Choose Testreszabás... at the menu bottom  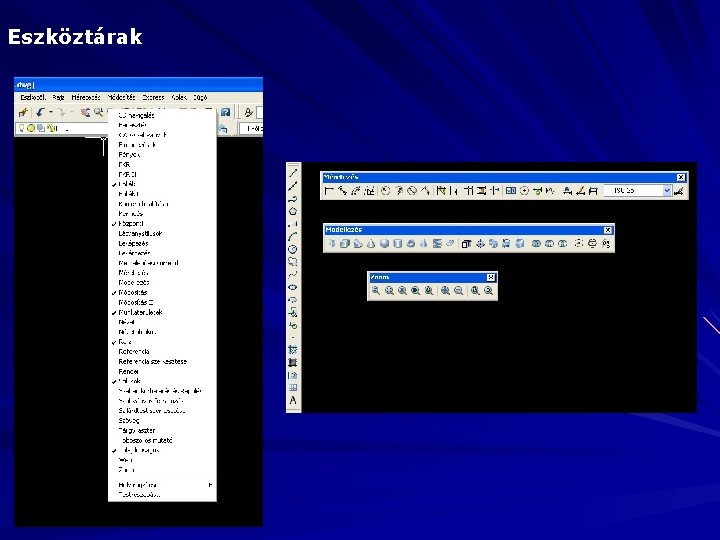(x=162, y=495)
